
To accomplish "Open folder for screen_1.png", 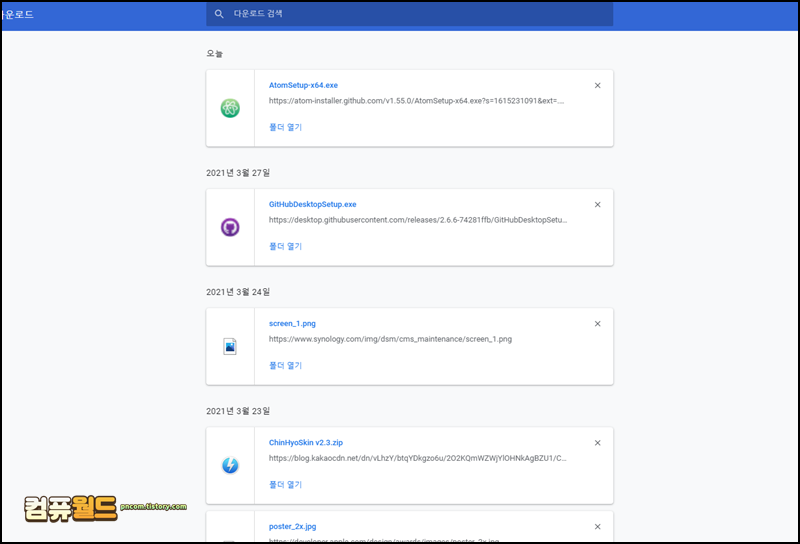I will [x=286, y=365].
